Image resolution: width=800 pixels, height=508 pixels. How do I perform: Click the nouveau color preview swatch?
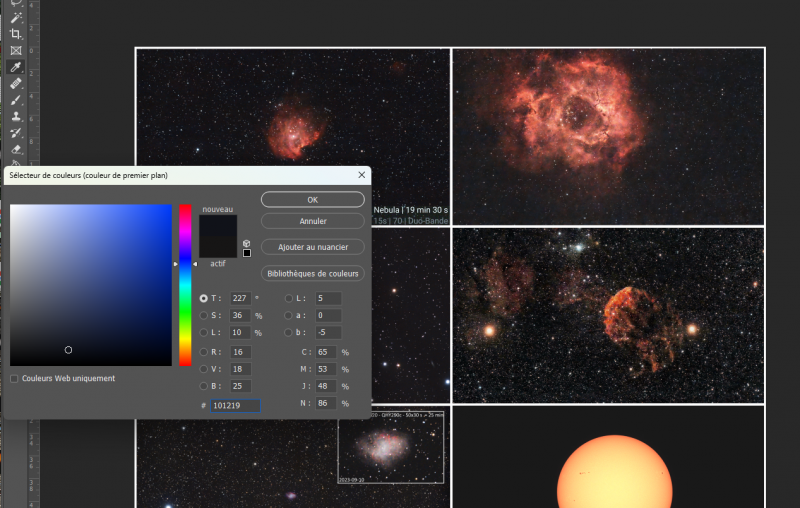coord(218,225)
